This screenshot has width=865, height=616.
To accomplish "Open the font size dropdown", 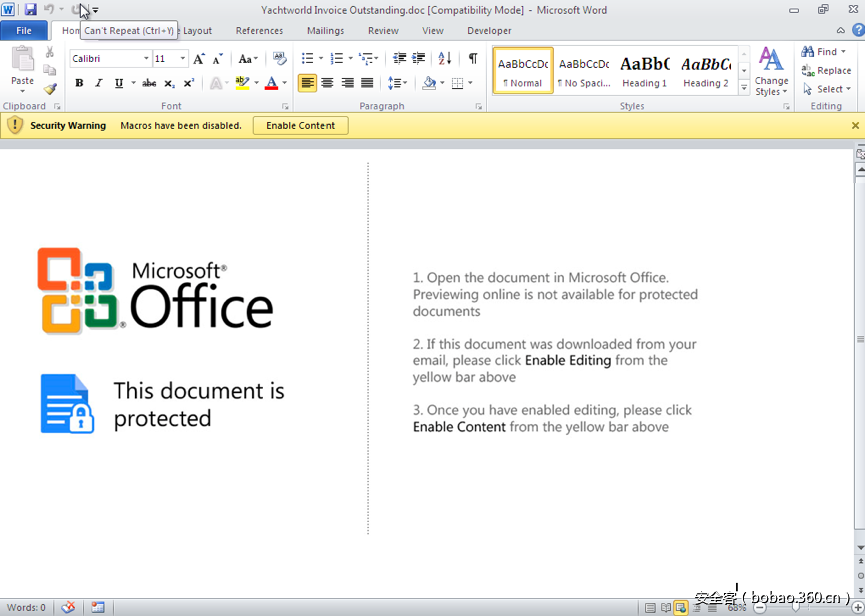I will (x=183, y=59).
